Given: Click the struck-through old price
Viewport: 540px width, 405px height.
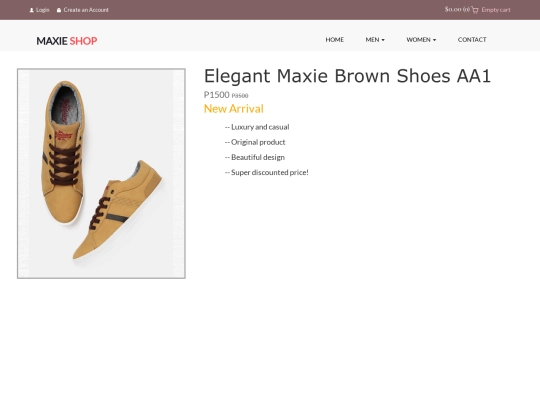Looking at the screenshot, I should pyautogui.click(x=240, y=96).
